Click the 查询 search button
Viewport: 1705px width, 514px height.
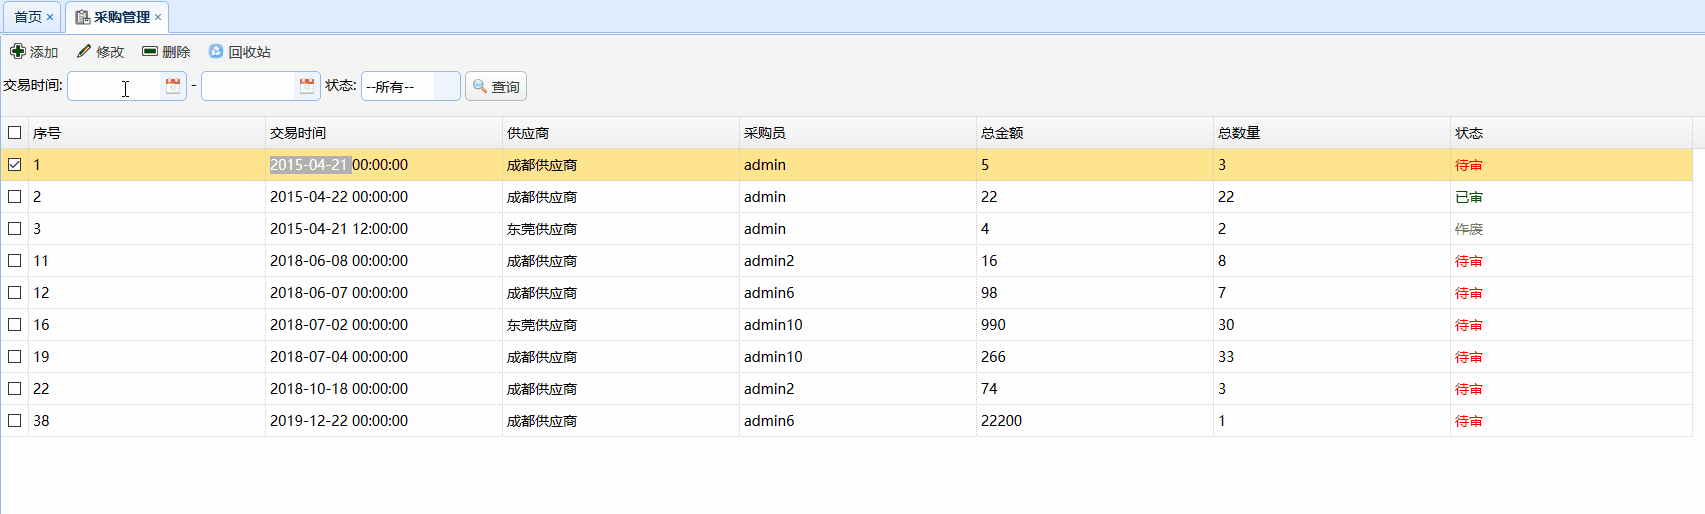496,87
